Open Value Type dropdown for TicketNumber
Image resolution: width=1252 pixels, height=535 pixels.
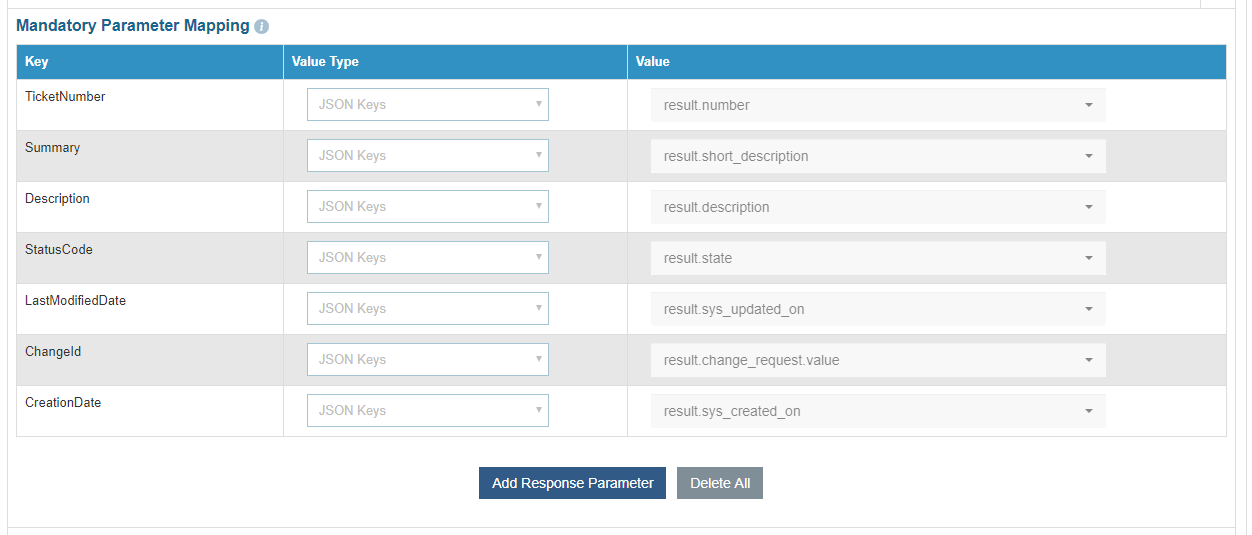(x=427, y=105)
